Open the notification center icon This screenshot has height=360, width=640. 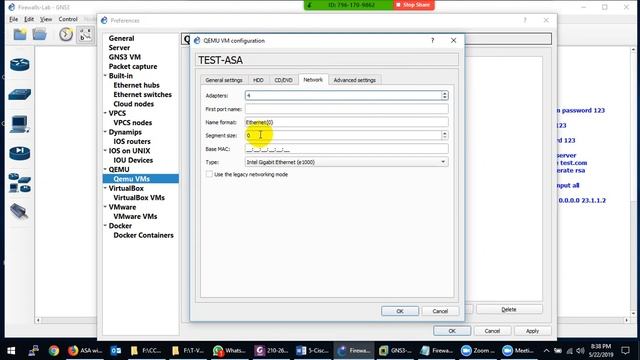625,351
